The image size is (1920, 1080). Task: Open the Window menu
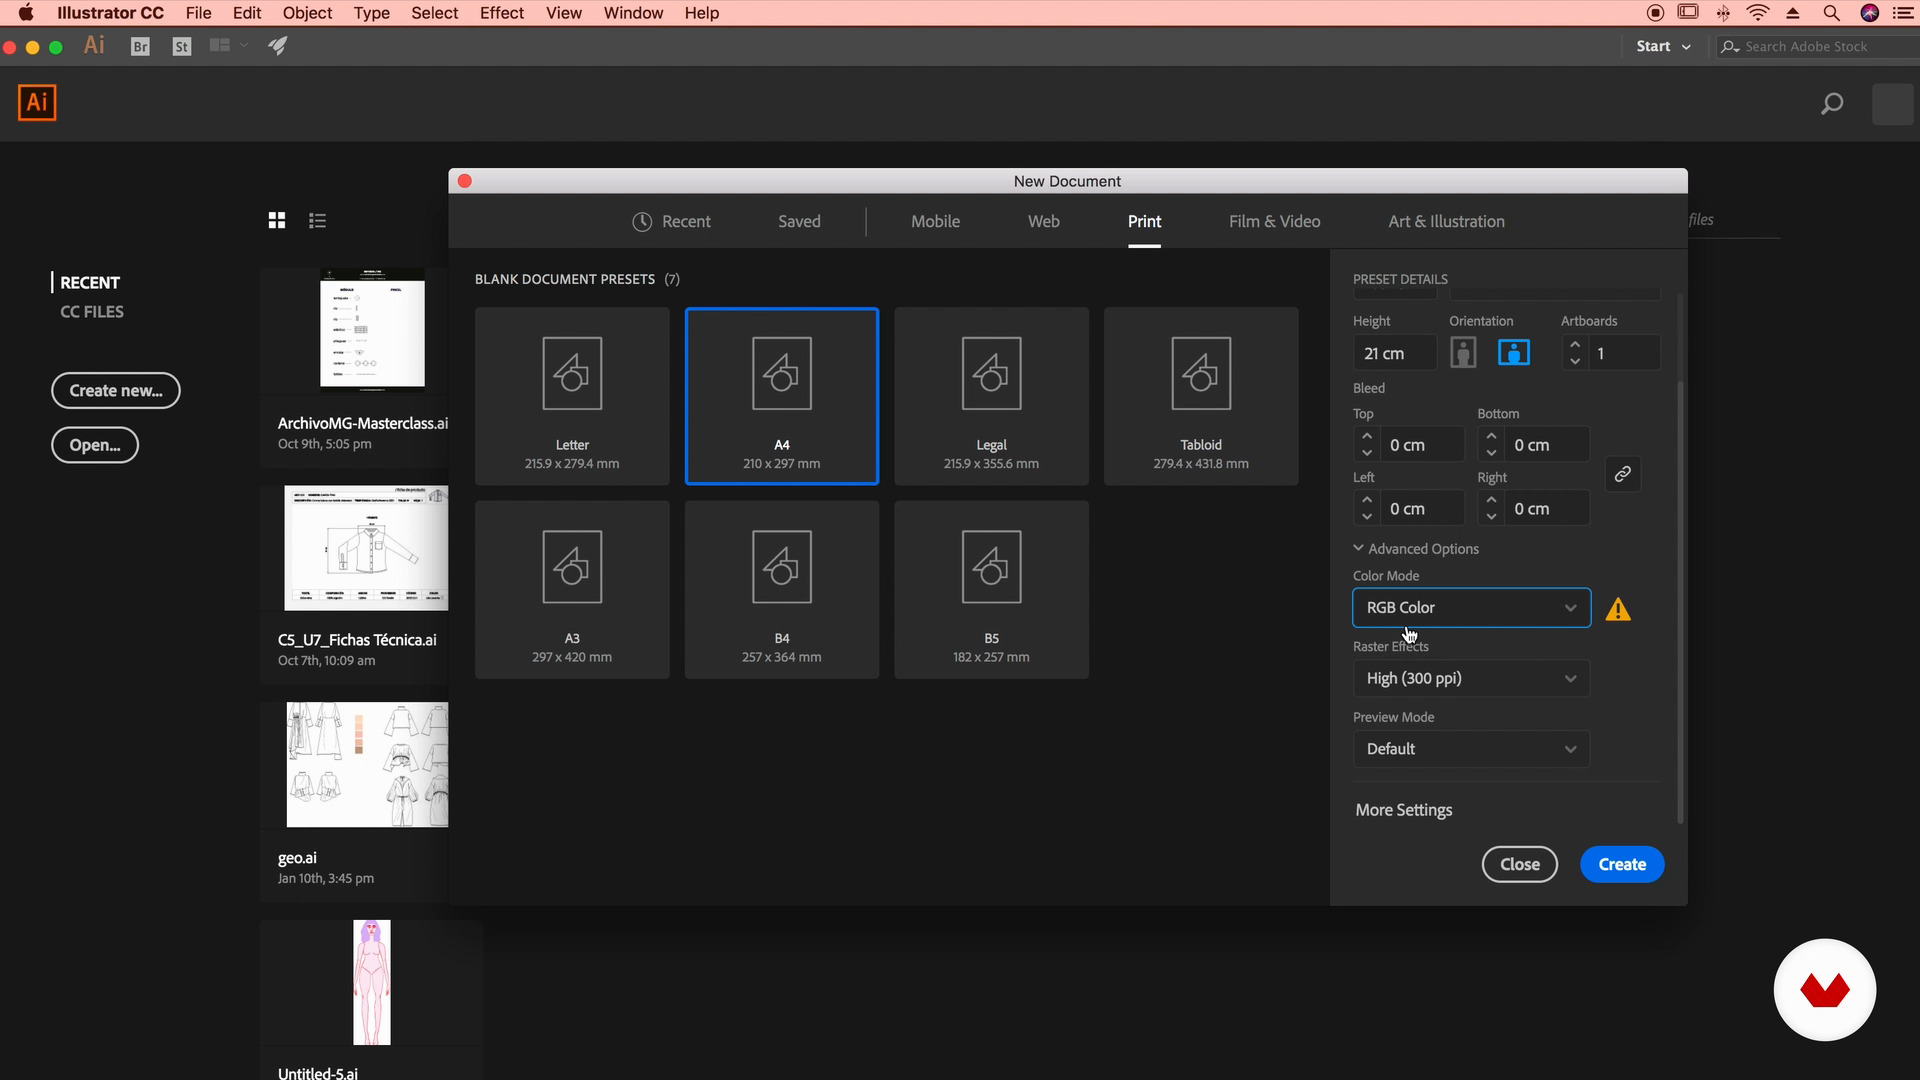633,13
